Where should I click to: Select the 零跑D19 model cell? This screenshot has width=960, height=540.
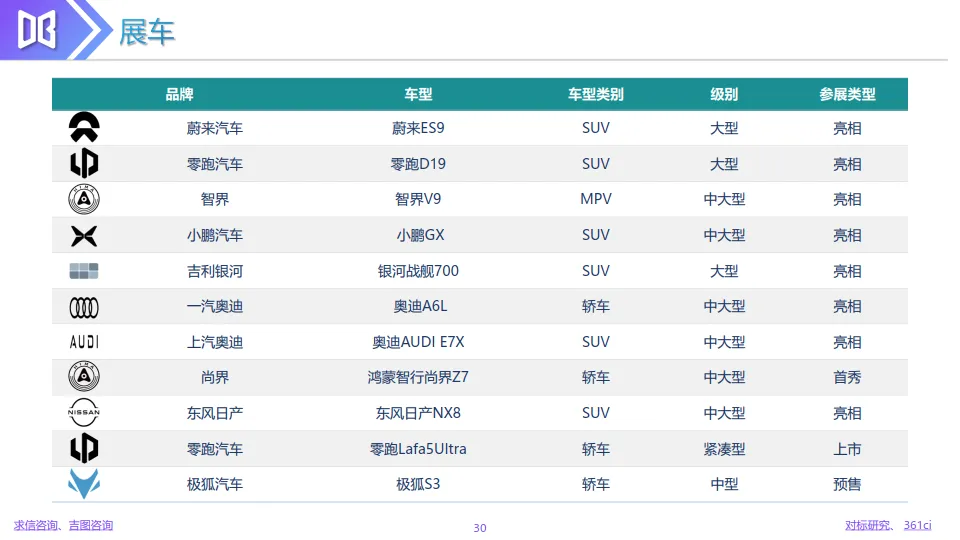pos(418,164)
